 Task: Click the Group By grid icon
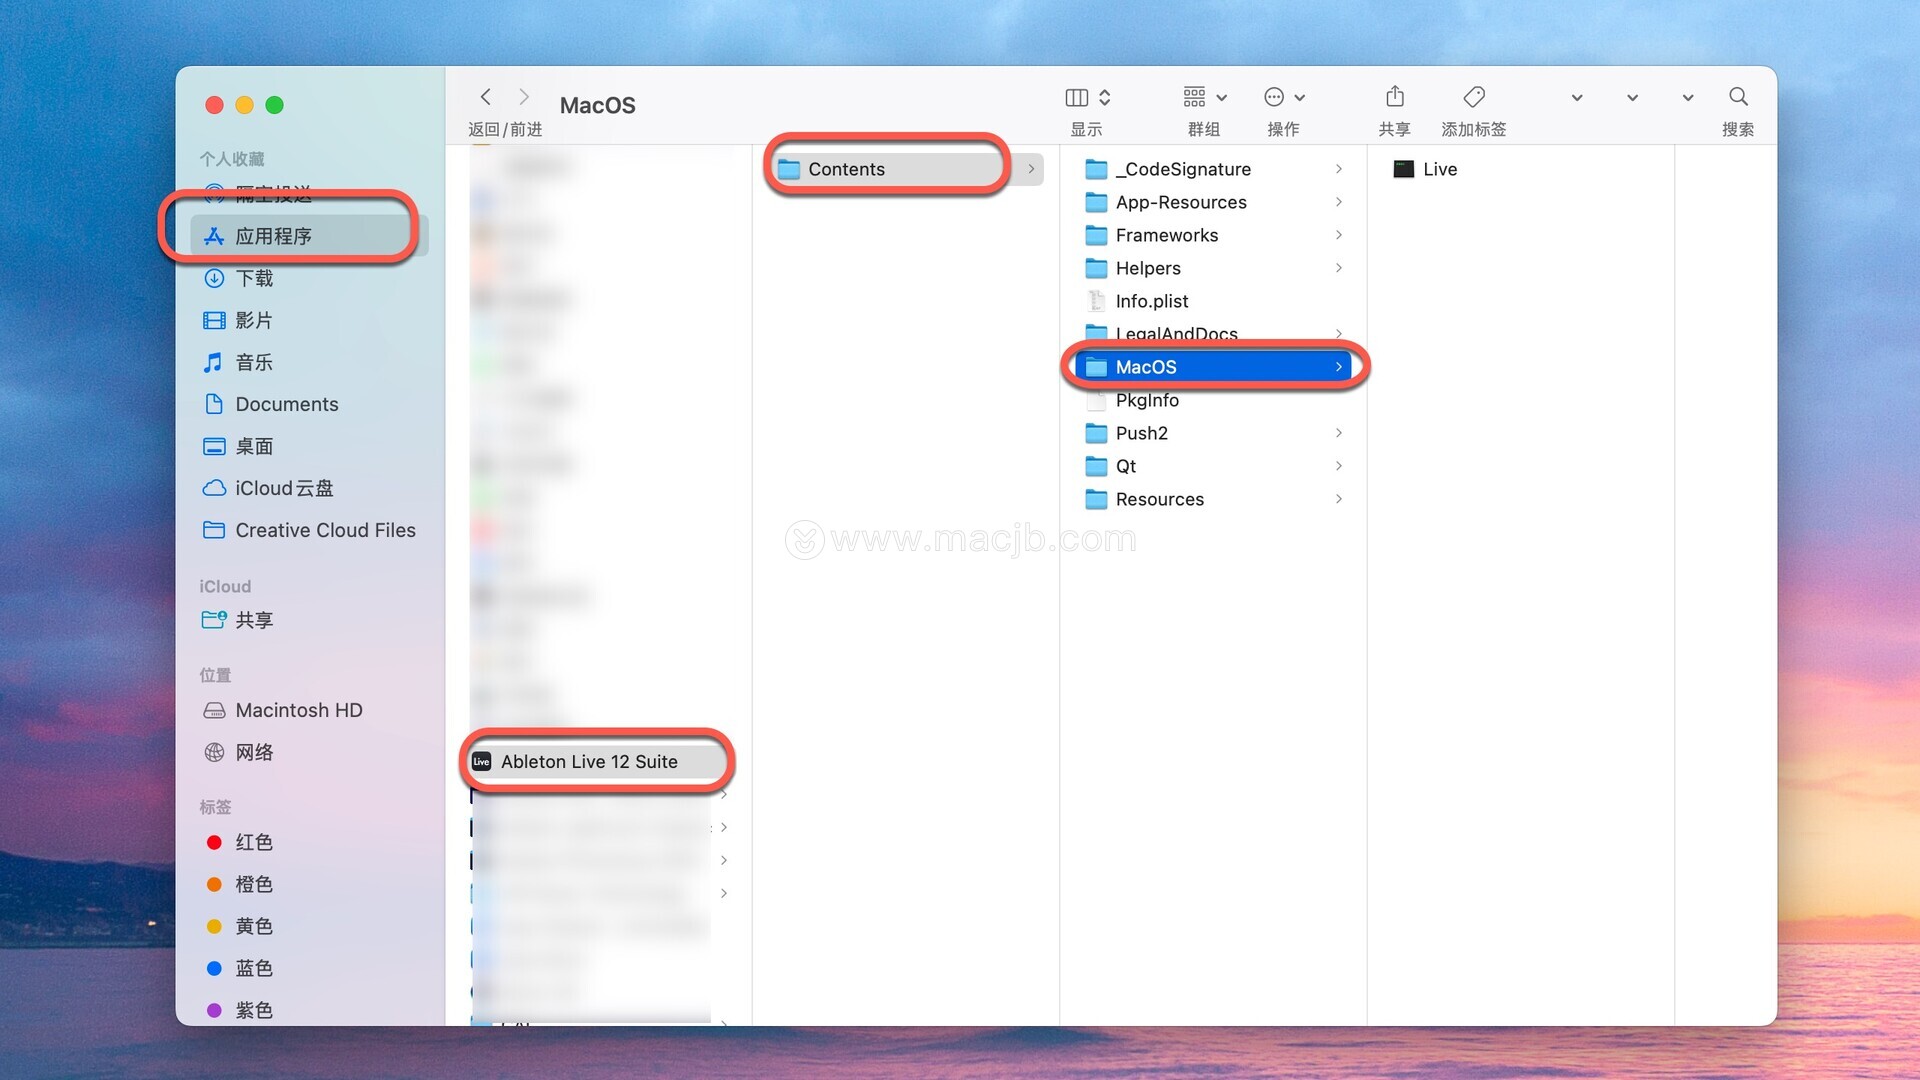[x=1194, y=97]
